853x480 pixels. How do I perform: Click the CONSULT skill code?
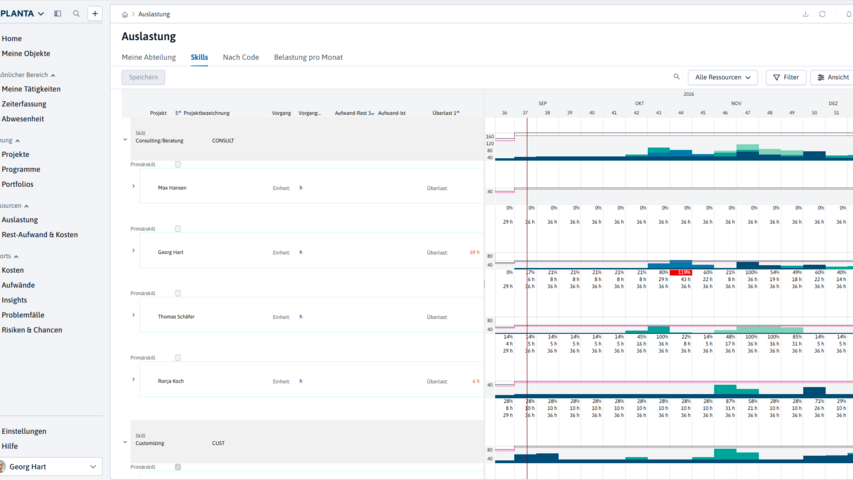point(223,140)
